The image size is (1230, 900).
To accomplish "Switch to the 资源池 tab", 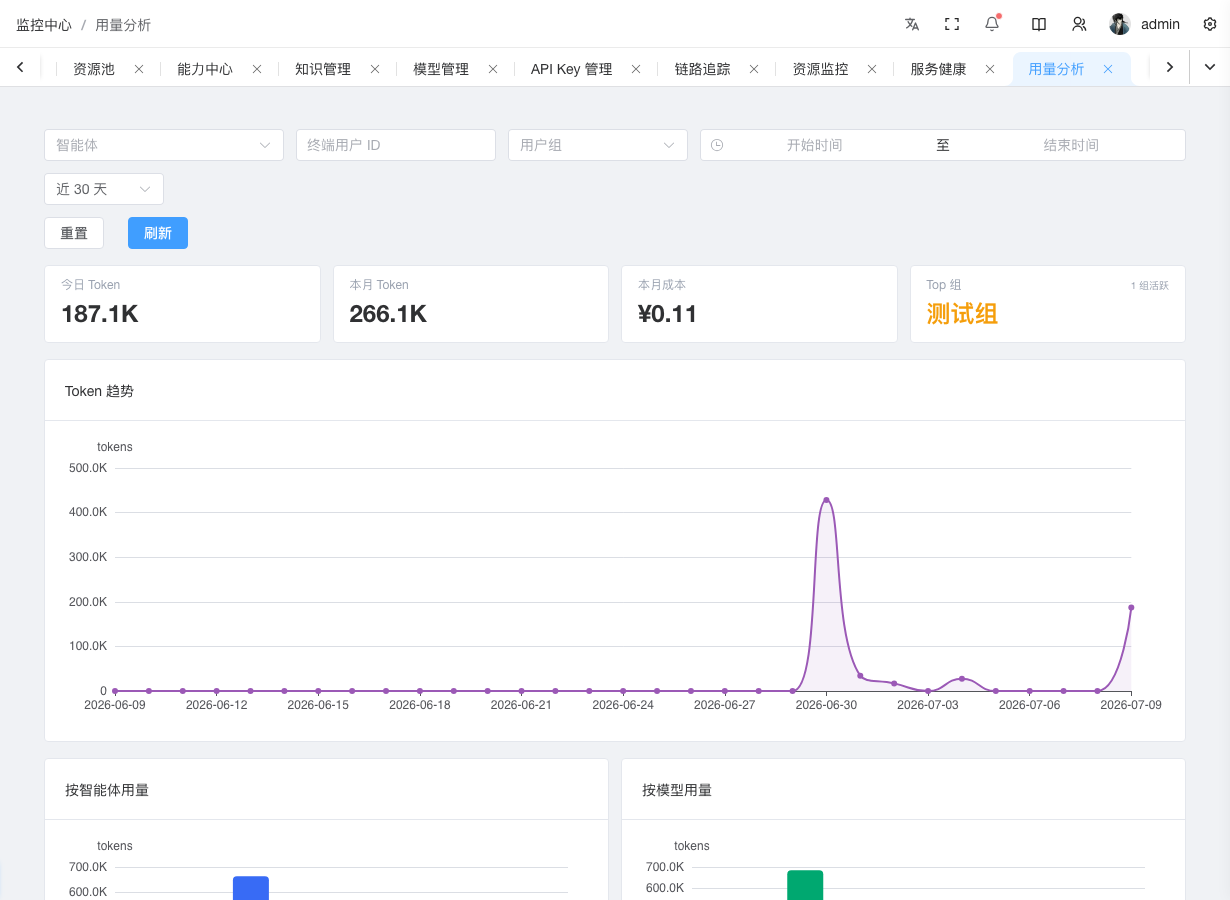I will (94, 69).
